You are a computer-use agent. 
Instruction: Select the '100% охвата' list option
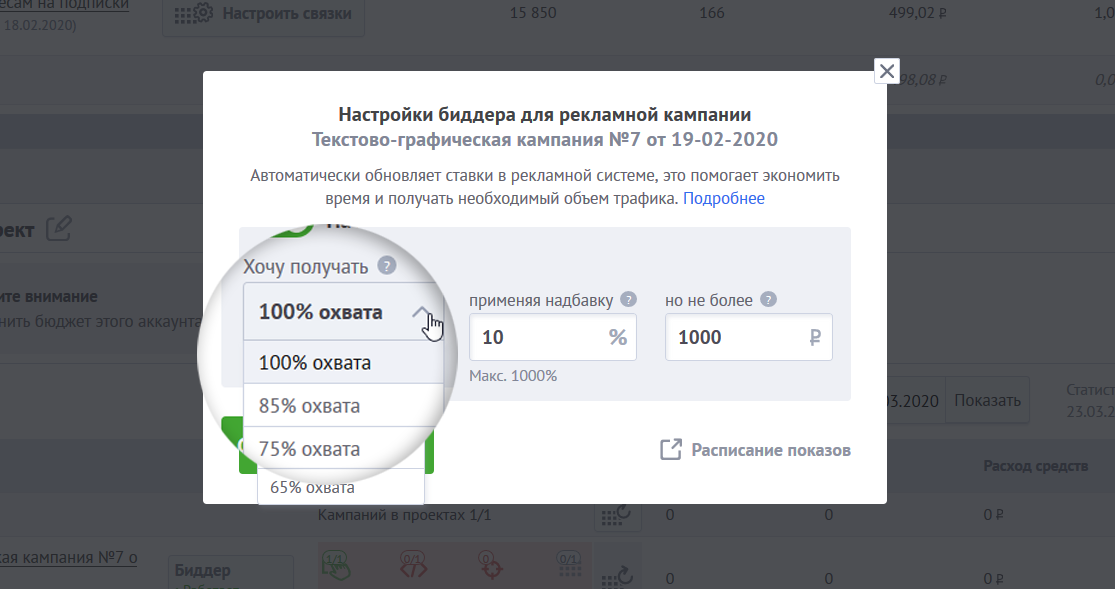[x=315, y=363]
